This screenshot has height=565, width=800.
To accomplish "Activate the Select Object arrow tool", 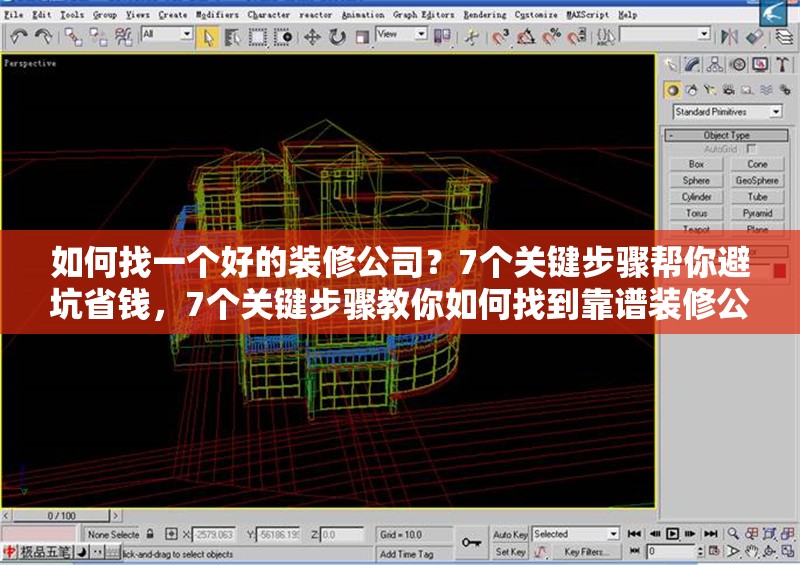I will [x=209, y=37].
